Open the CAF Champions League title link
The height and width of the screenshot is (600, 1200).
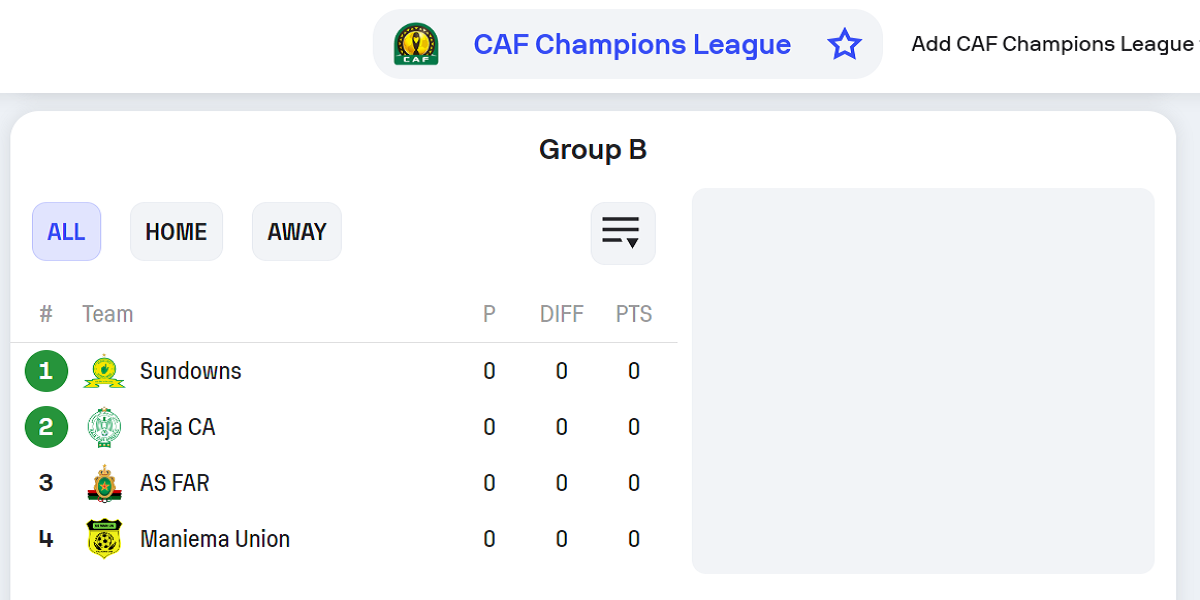pos(632,44)
